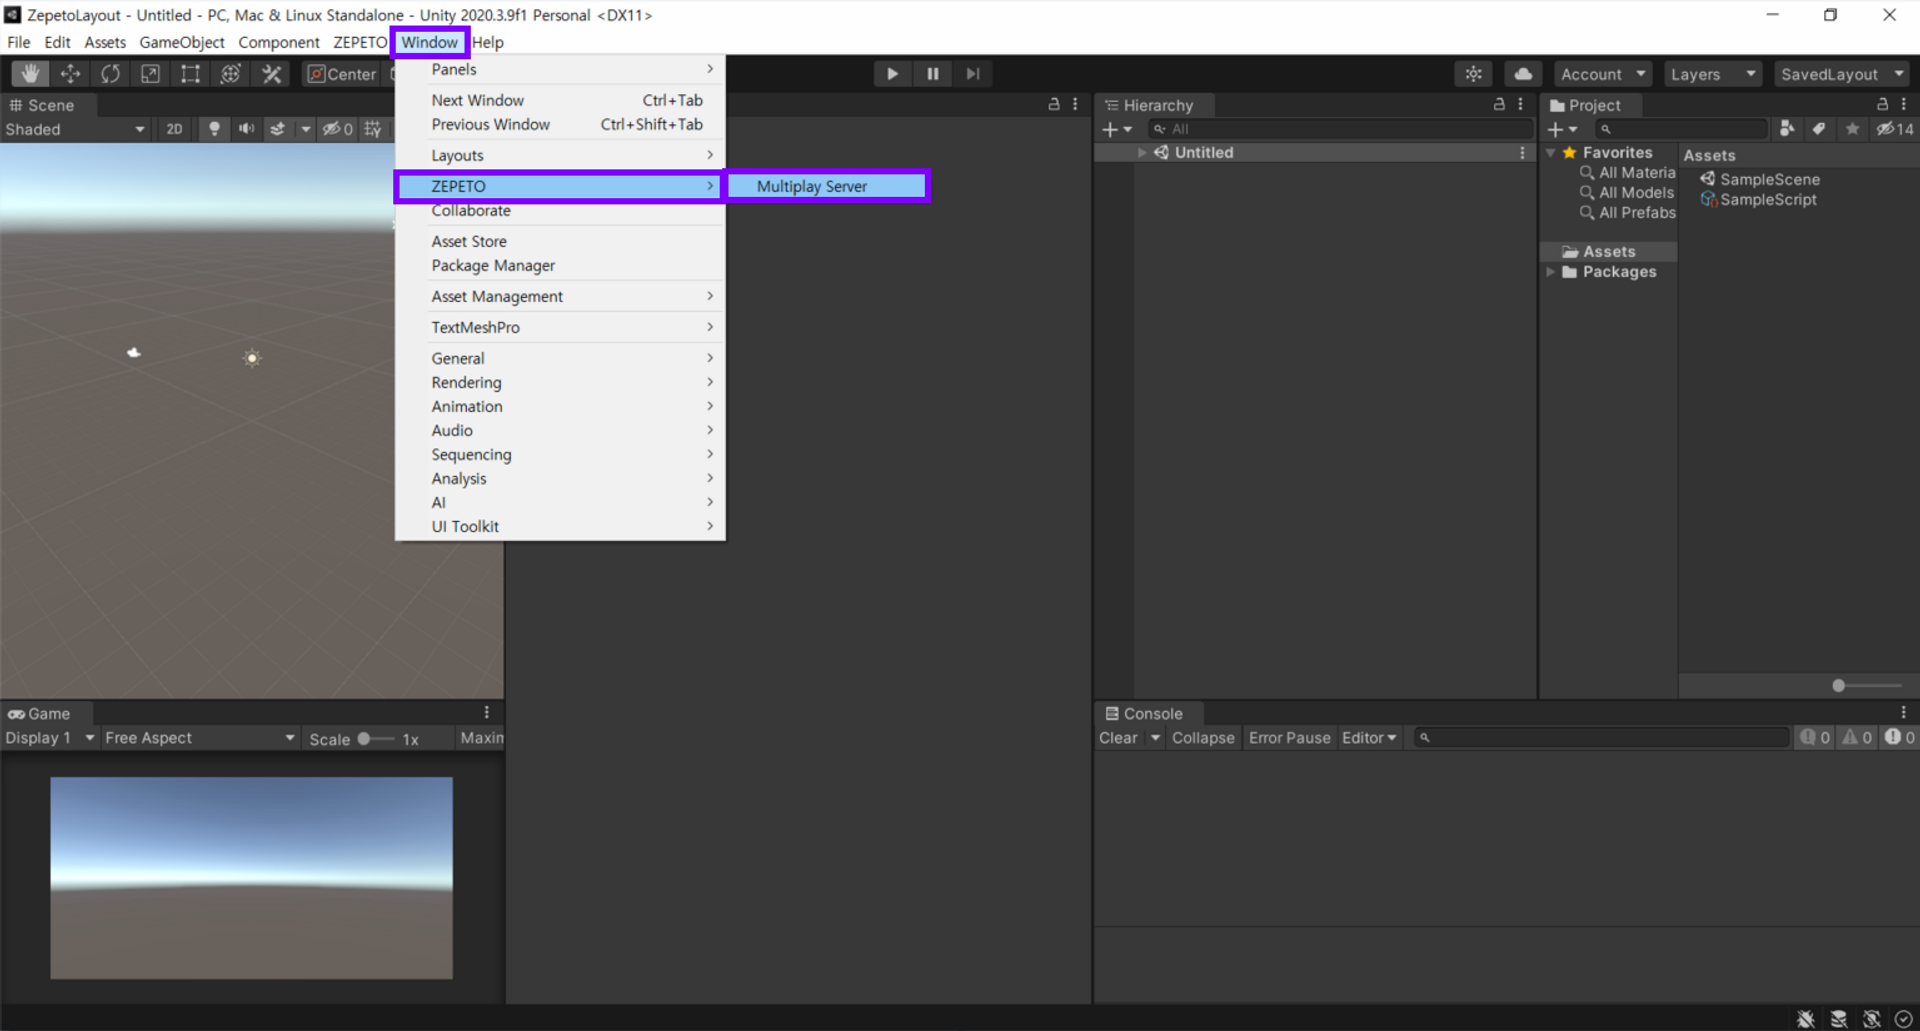The width and height of the screenshot is (1920, 1031).
Task: Select All Models favorite search
Action: pyautogui.click(x=1626, y=193)
